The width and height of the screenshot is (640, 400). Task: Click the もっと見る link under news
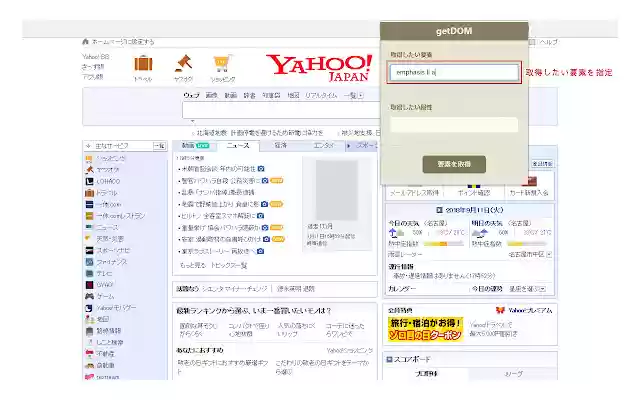pyautogui.click(x=193, y=265)
